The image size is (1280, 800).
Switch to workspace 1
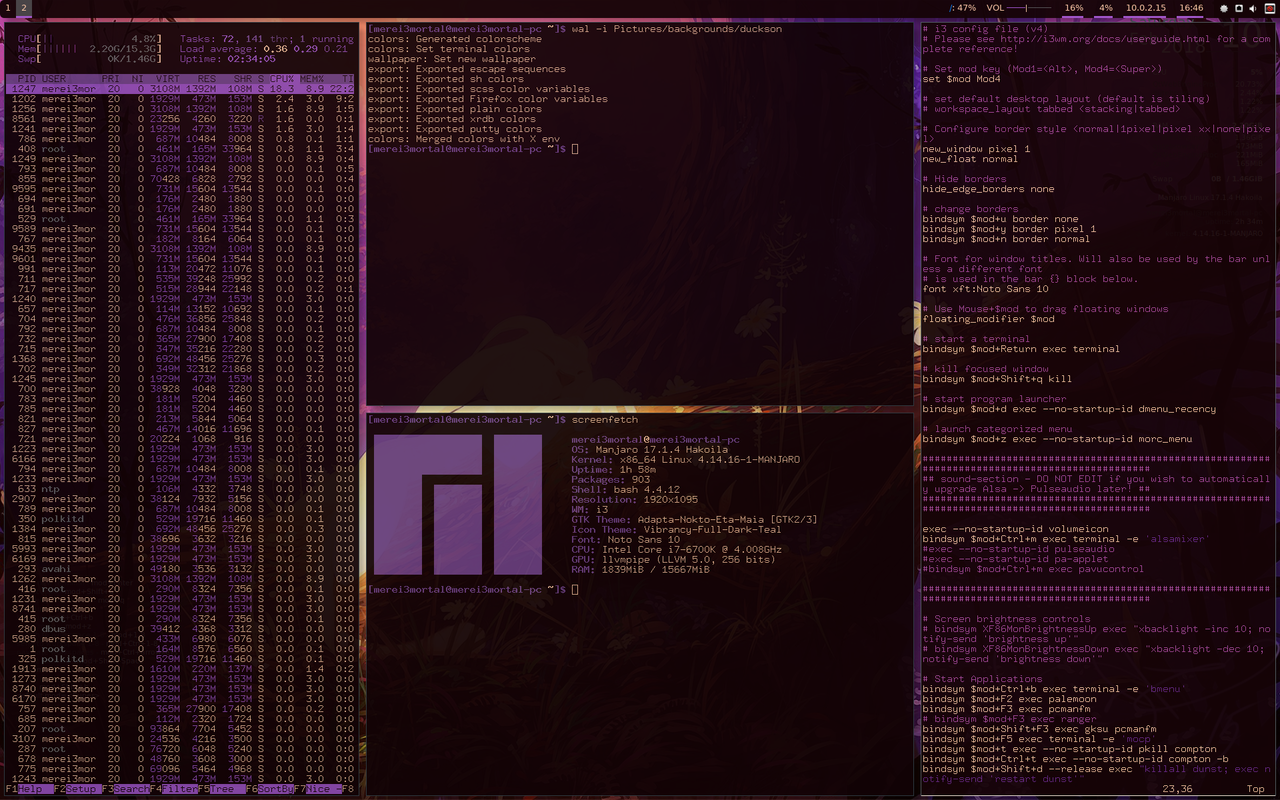tap(6, 7)
